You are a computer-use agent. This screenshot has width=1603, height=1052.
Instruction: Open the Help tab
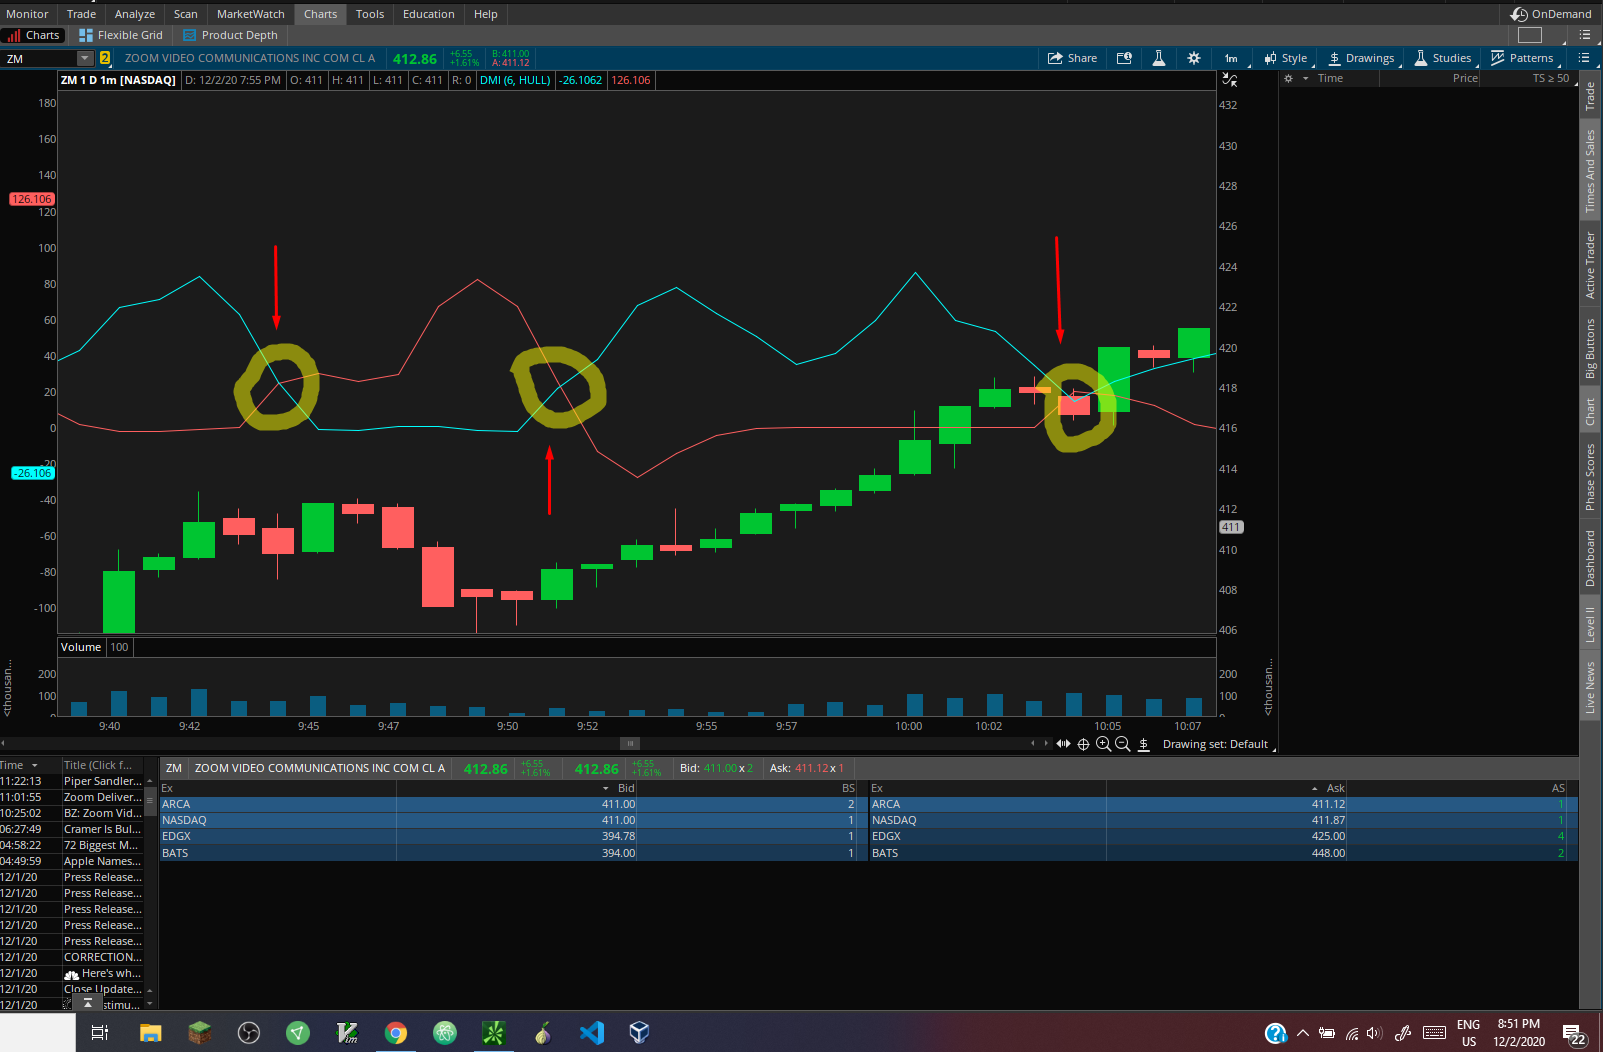[x=486, y=14]
